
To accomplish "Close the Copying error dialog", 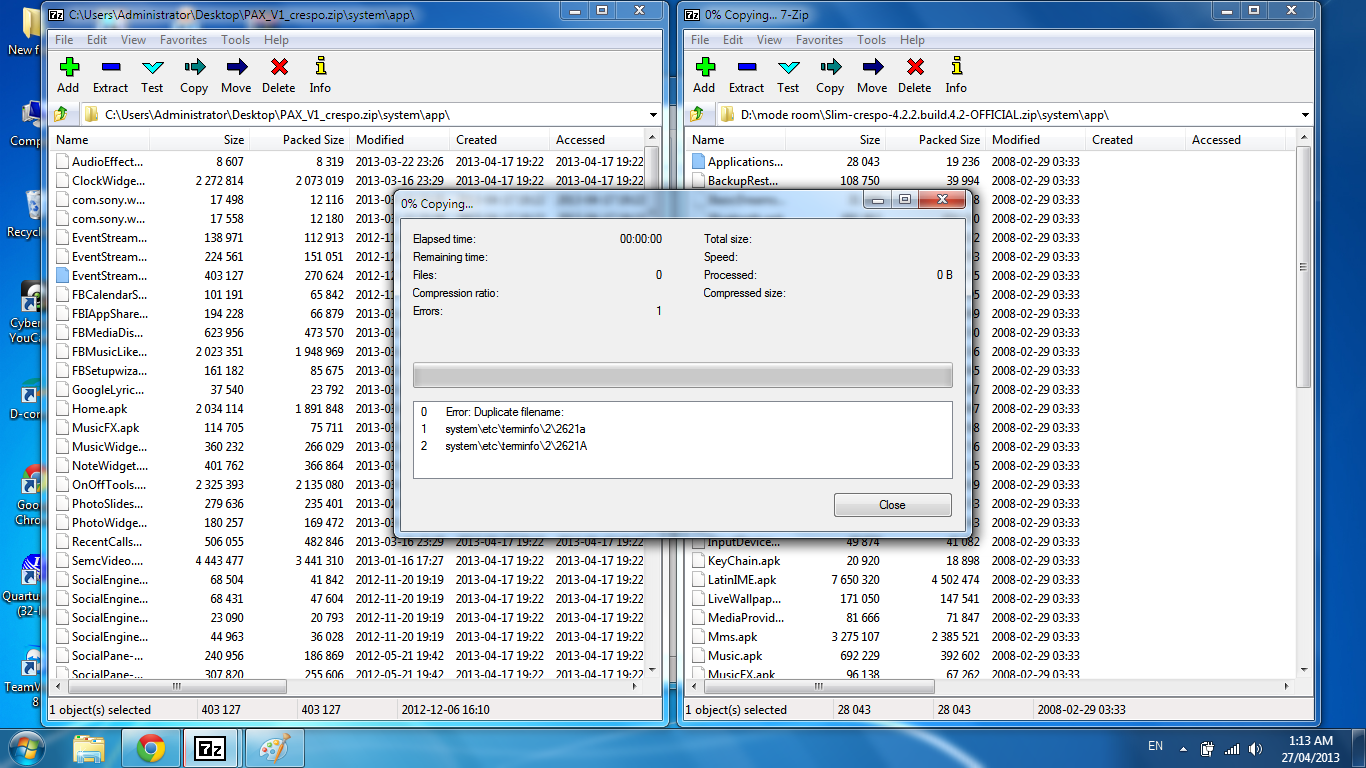I will [x=892, y=505].
